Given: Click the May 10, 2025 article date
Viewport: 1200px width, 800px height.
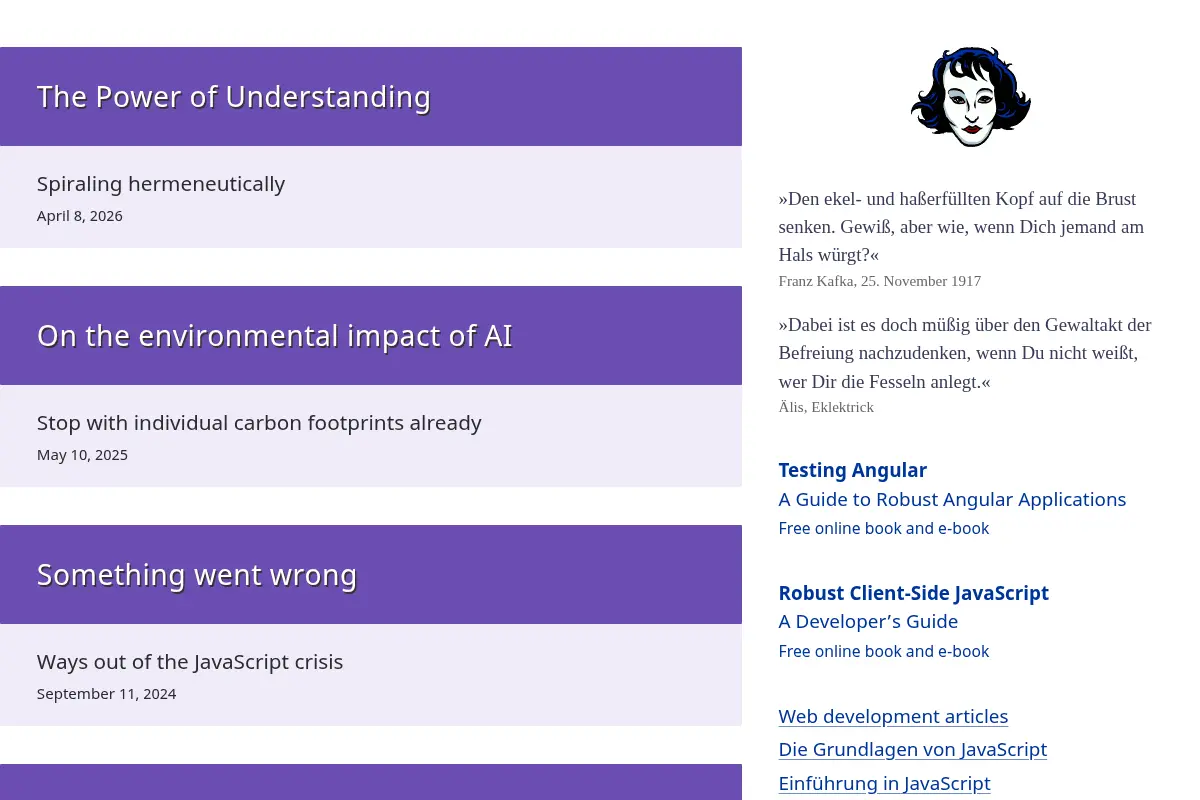Looking at the screenshot, I should coord(82,455).
